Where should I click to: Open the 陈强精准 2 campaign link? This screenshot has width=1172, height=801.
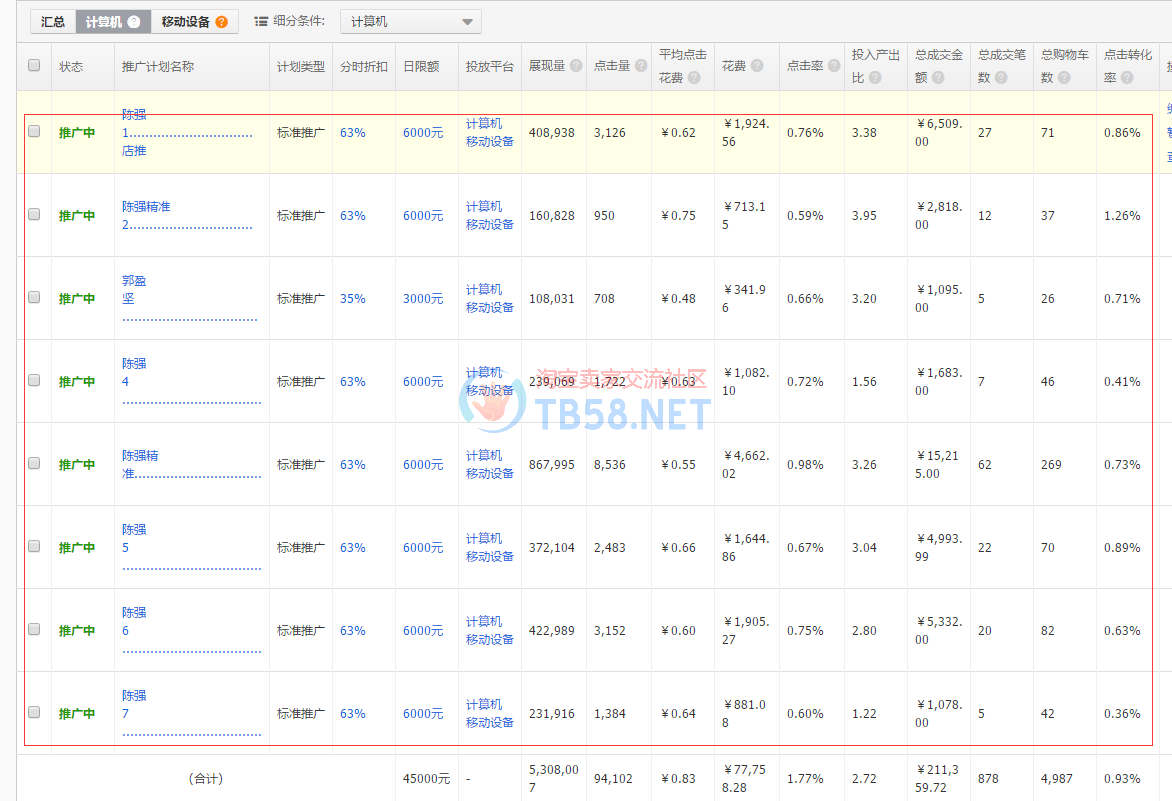pos(146,207)
